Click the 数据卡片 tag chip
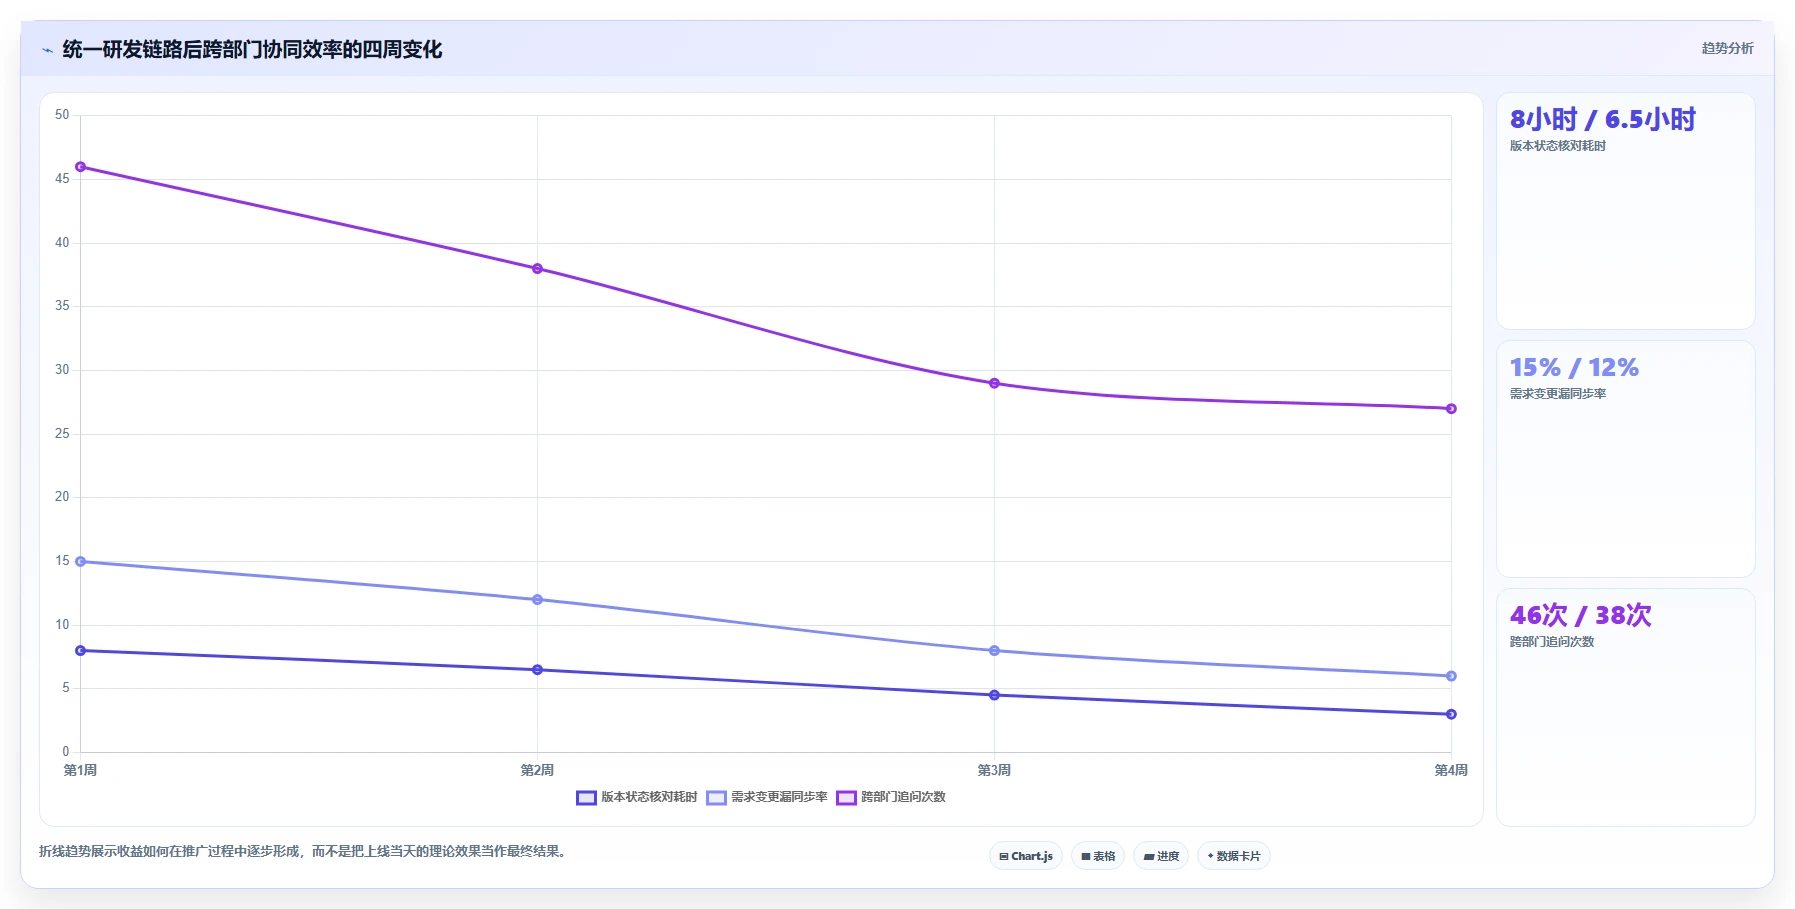Image resolution: width=1795 pixels, height=909 pixels. tap(1234, 856)
